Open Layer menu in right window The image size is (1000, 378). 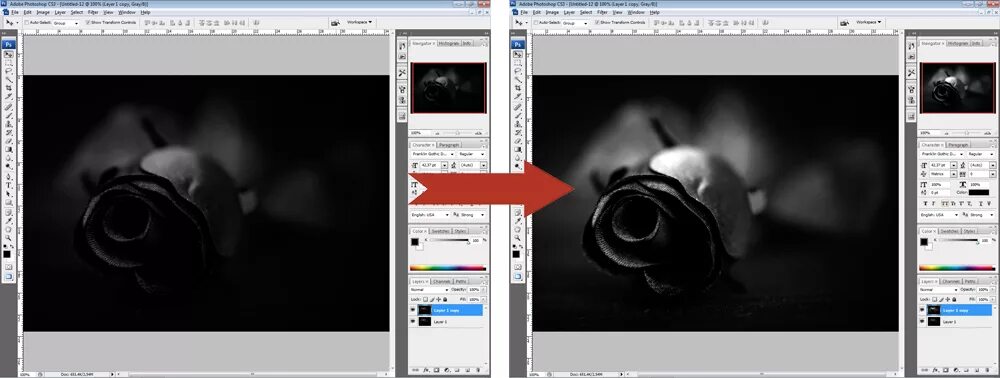(x=570, y=12)
